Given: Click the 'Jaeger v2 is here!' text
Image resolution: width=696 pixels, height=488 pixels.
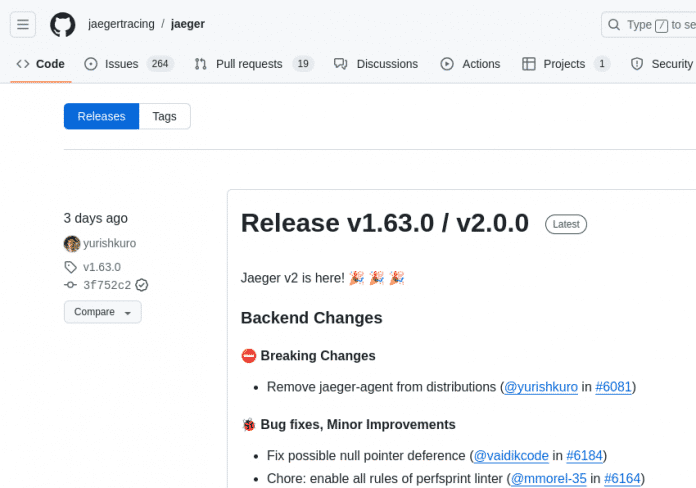Looking at the screenshot, I should click(x=293, y=278).
